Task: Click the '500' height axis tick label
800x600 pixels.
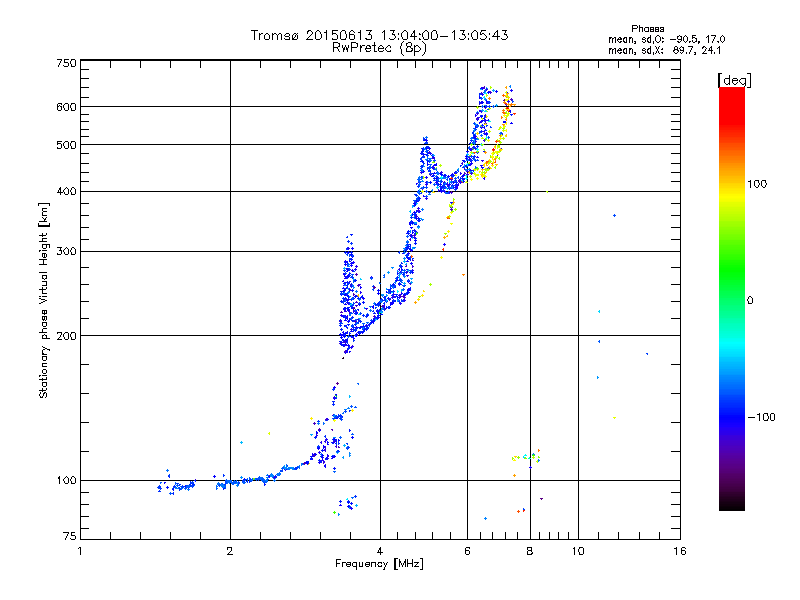Action: tap(66, 145)
